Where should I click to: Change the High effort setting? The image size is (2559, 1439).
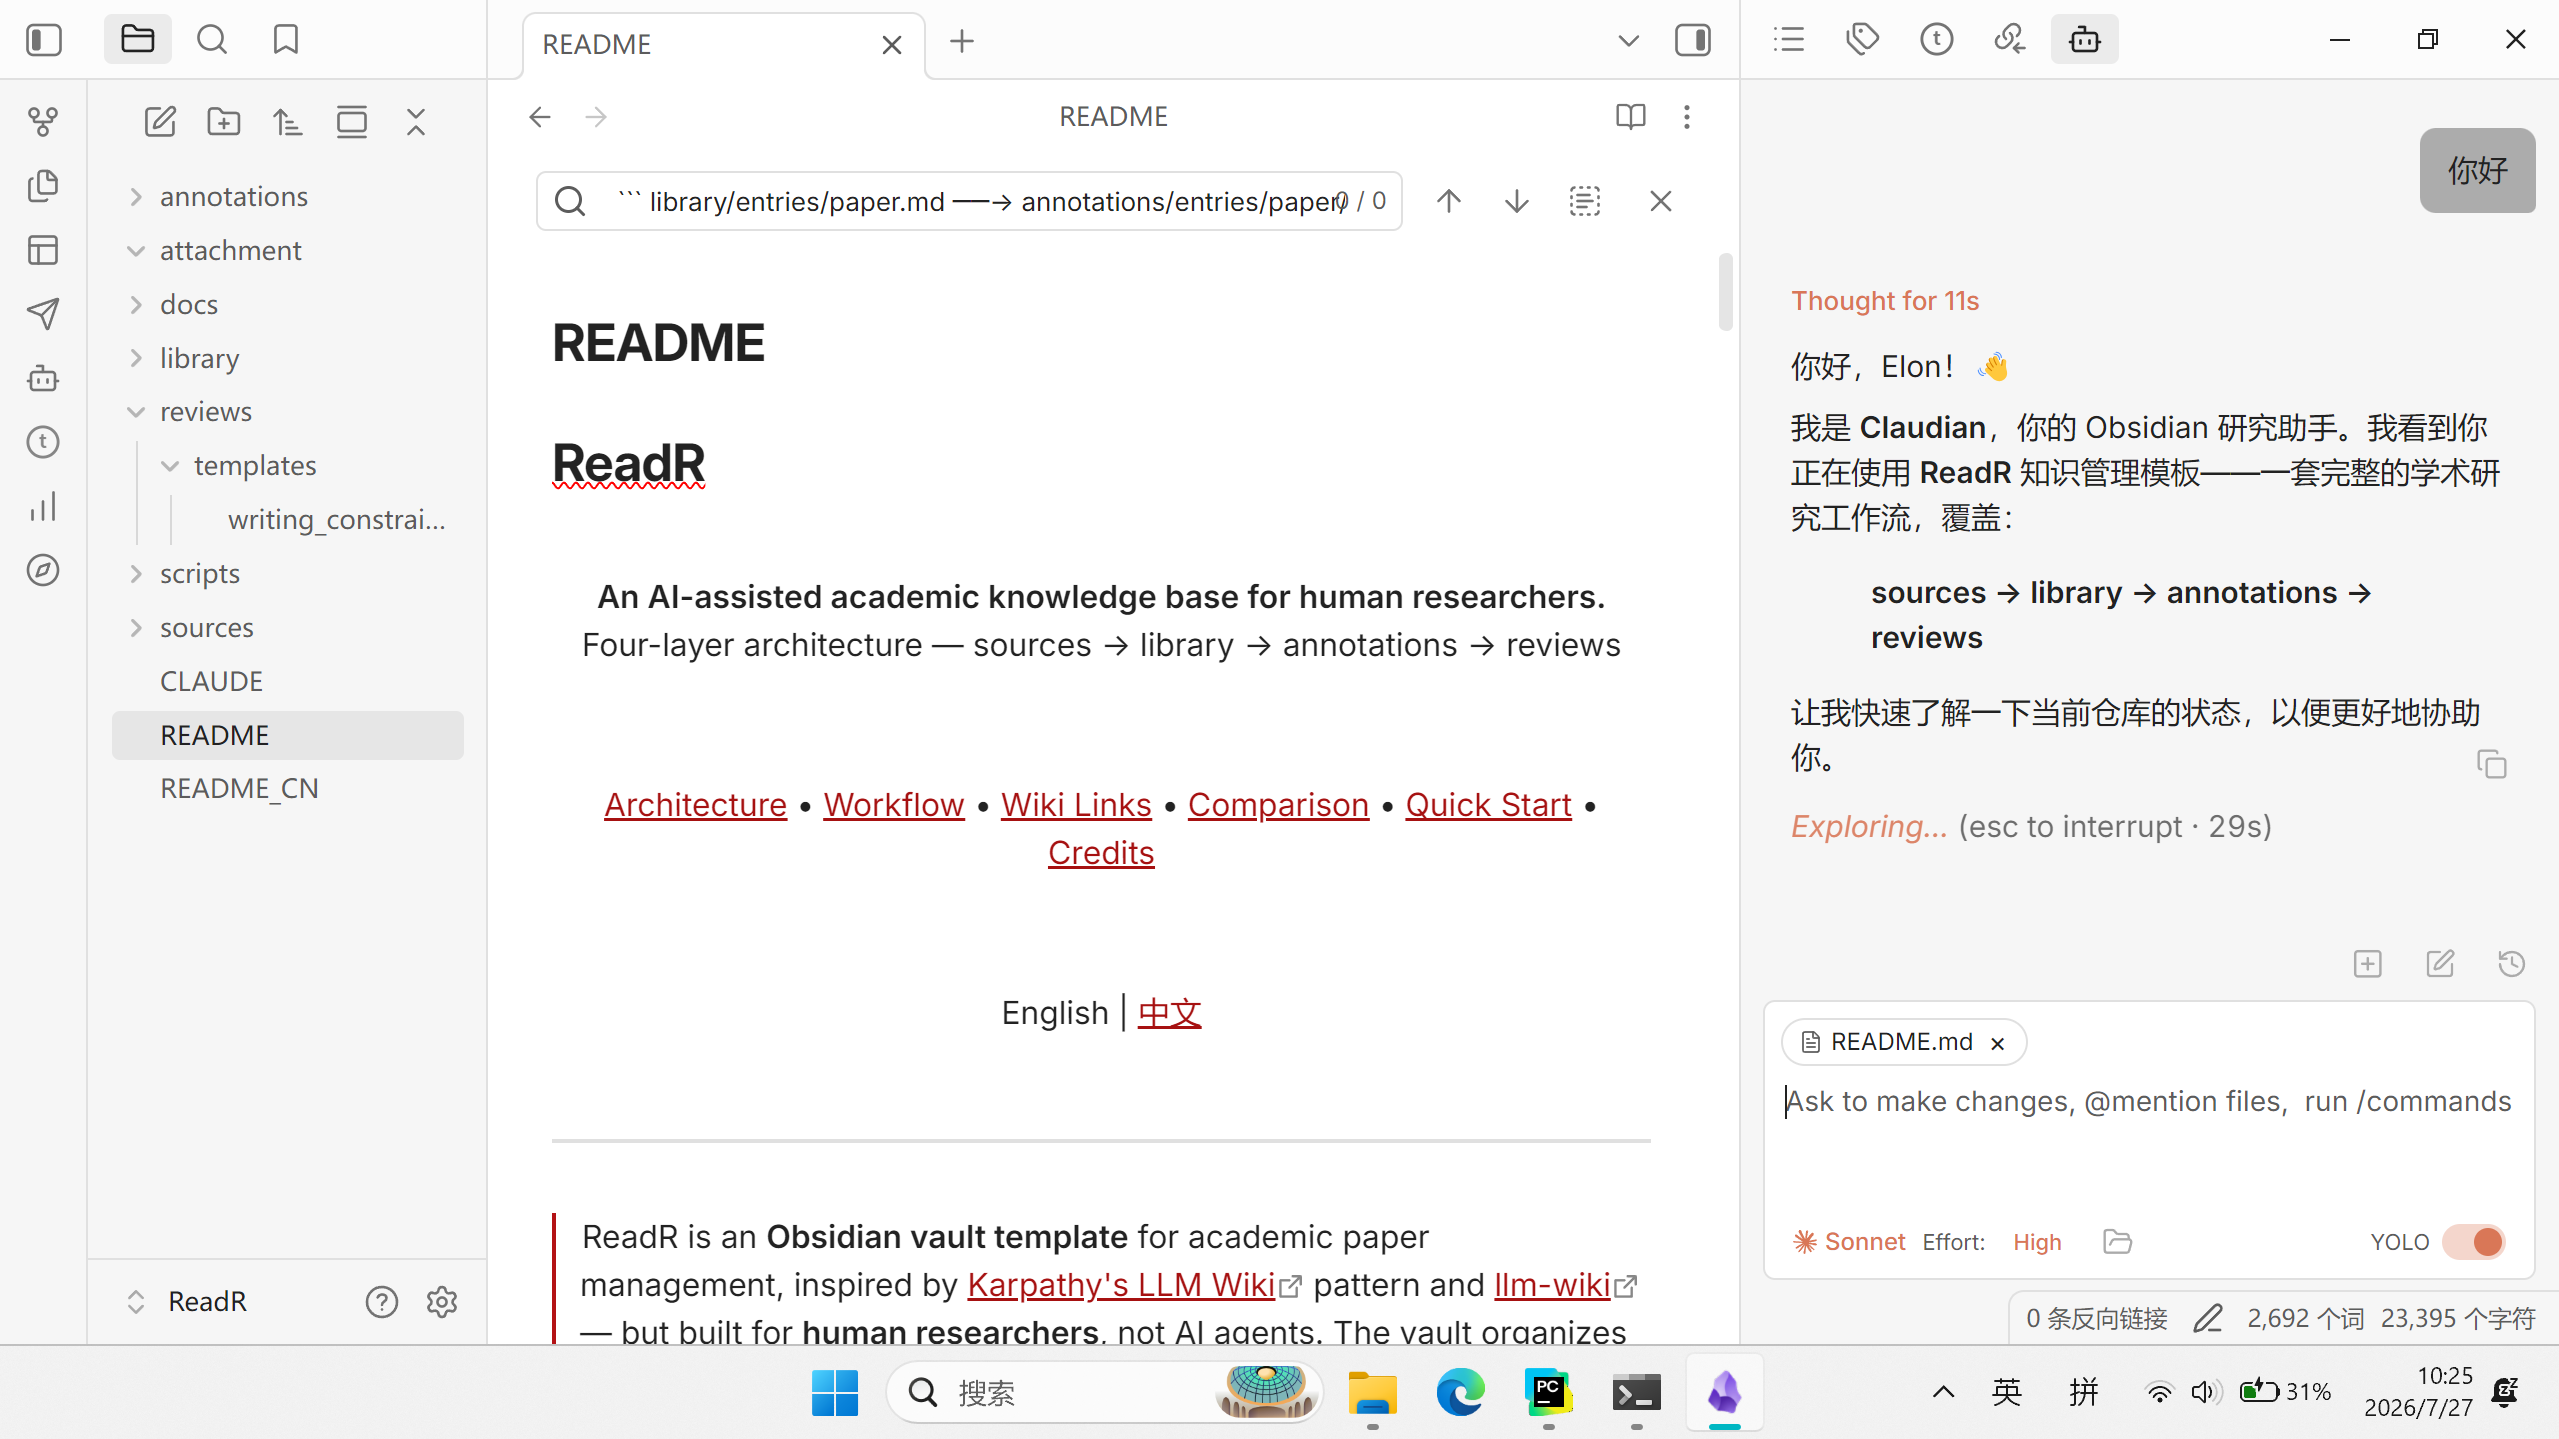tap(2037, 1242)
